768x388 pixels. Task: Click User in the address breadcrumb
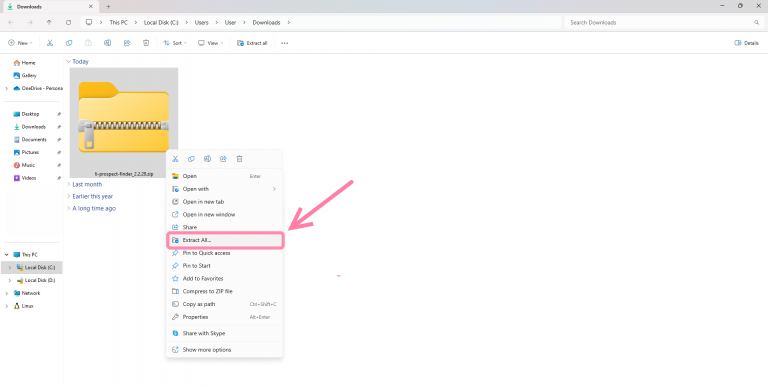pos(230,23)
